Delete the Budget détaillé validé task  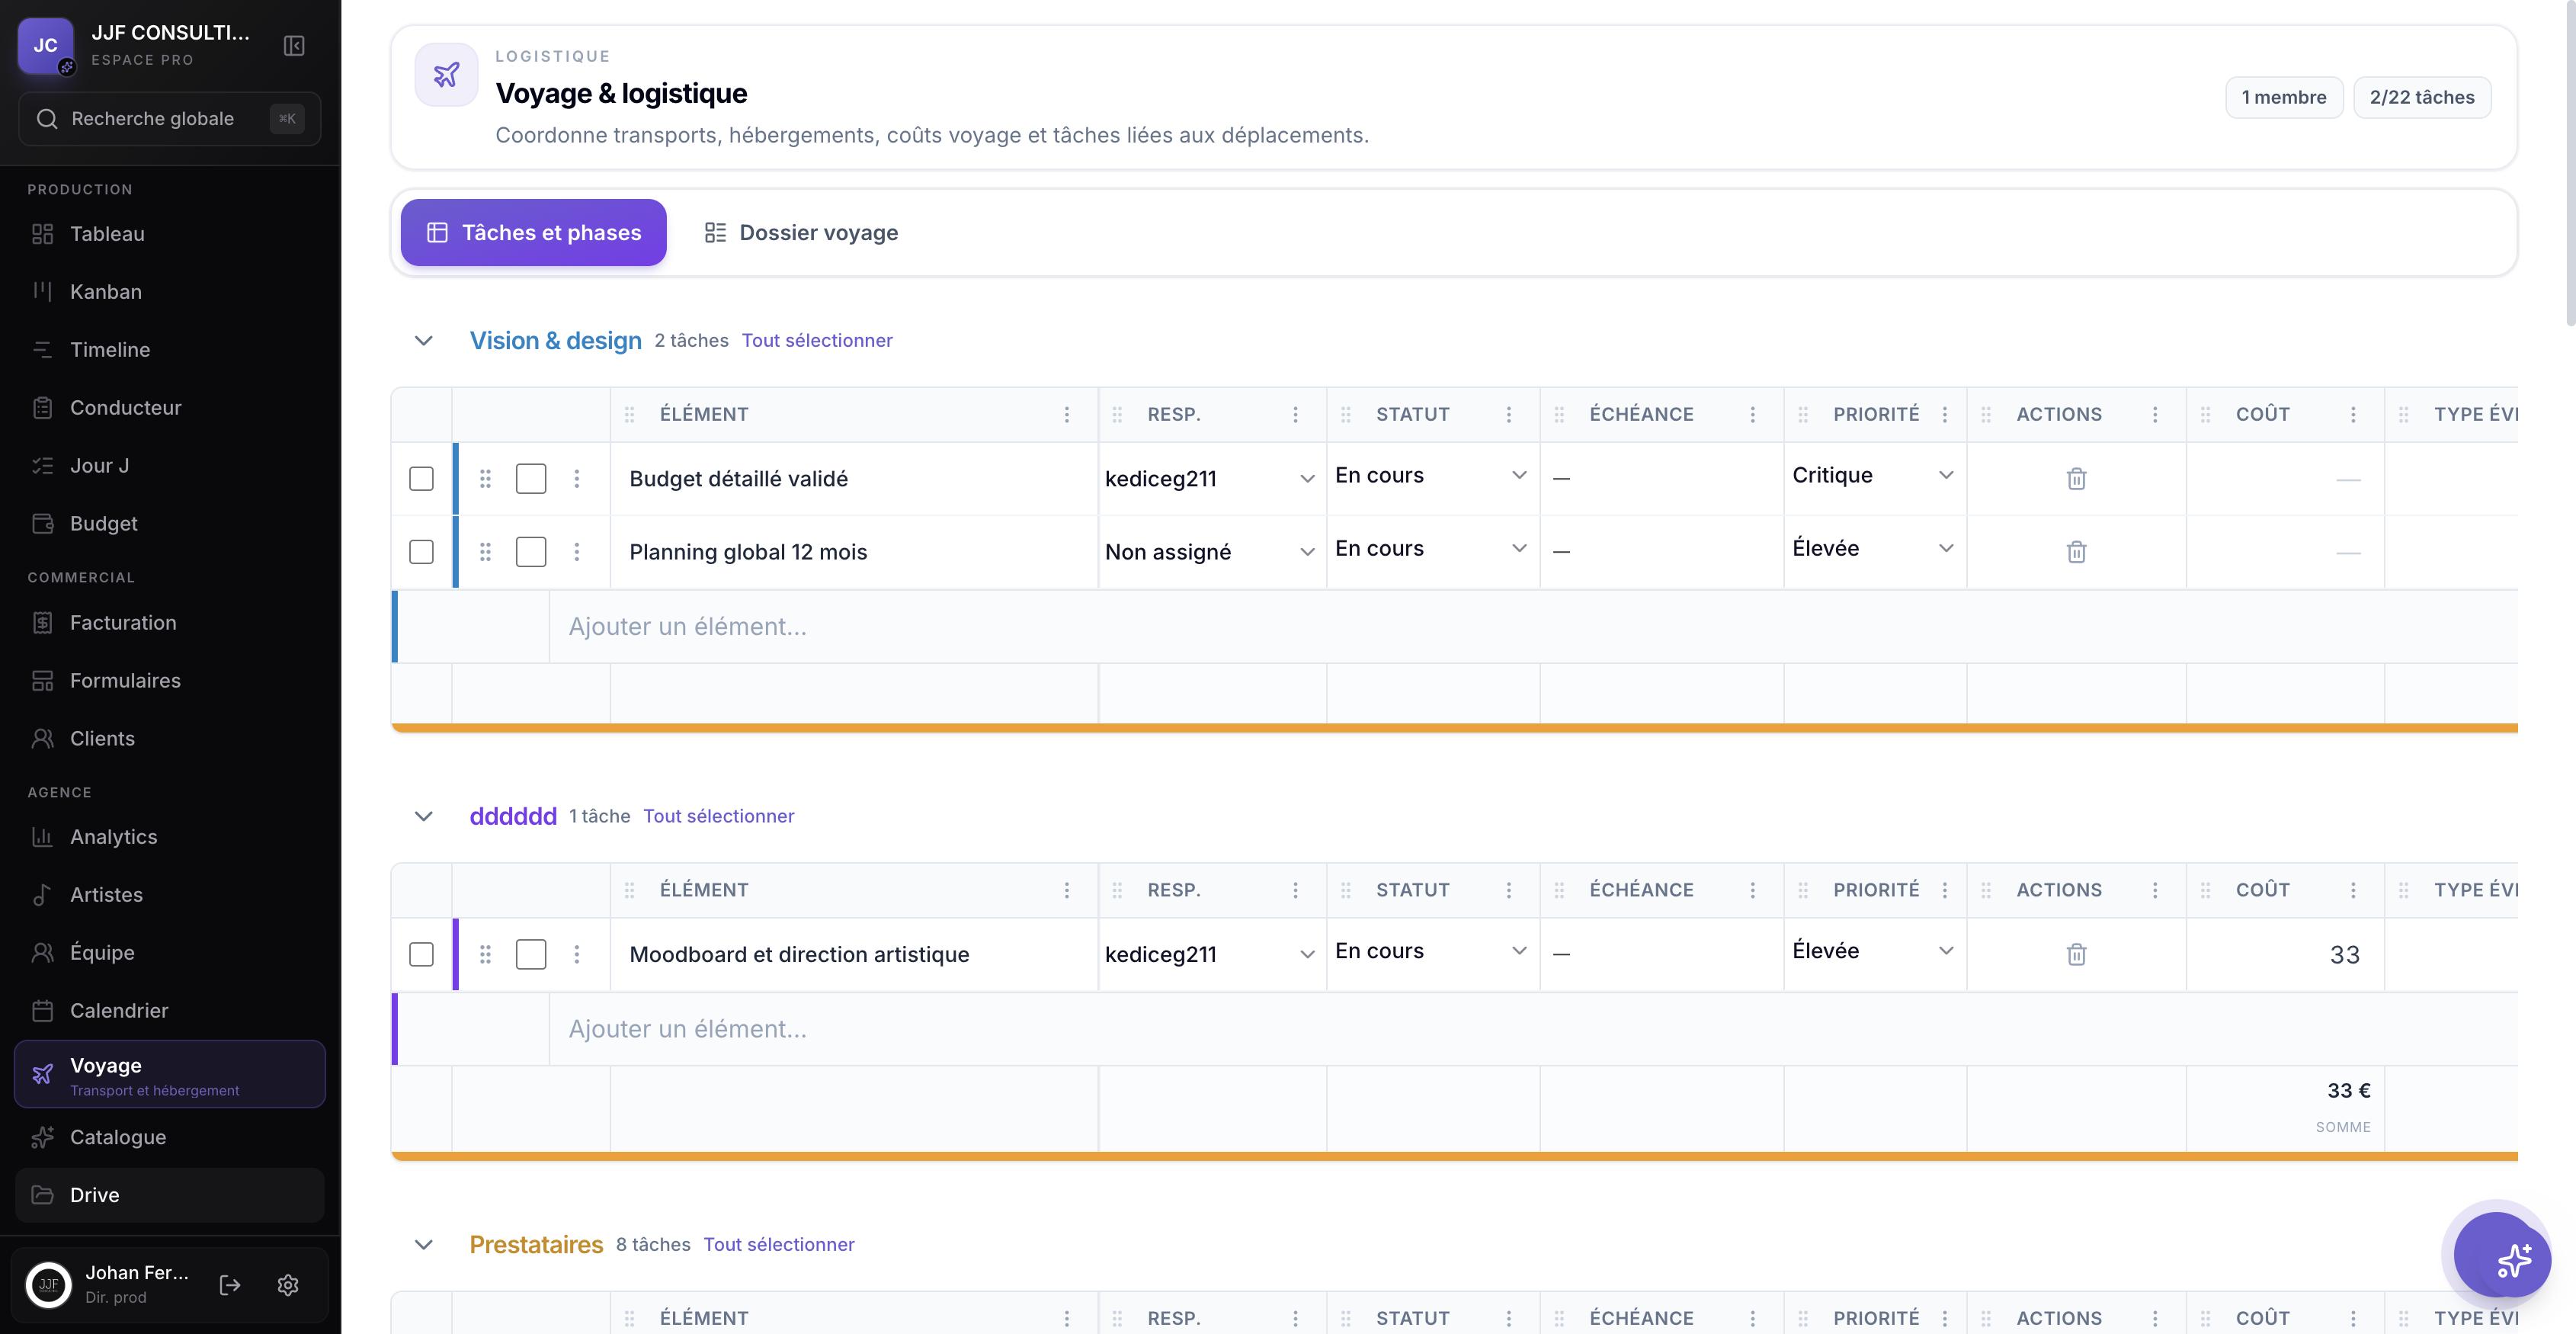tap(2076, 479)
